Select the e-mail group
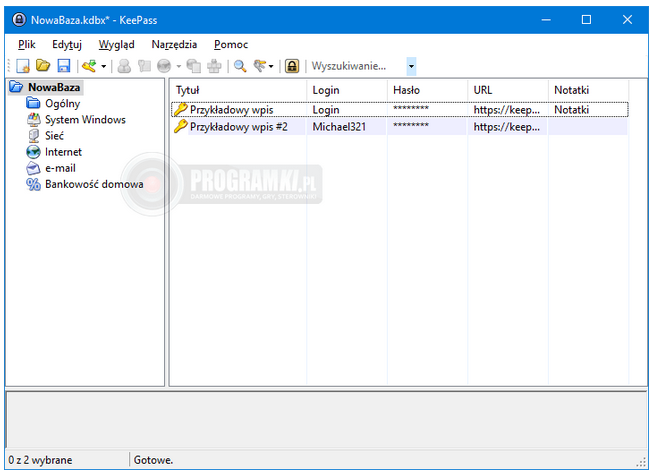 [60, 168]
